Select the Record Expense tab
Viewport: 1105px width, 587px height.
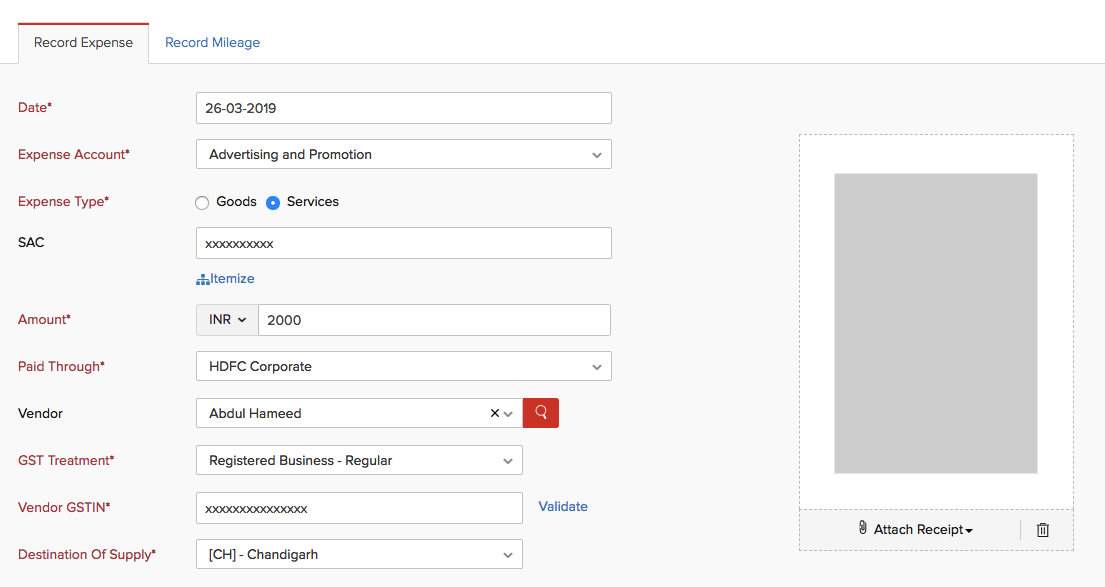[83, 43]
